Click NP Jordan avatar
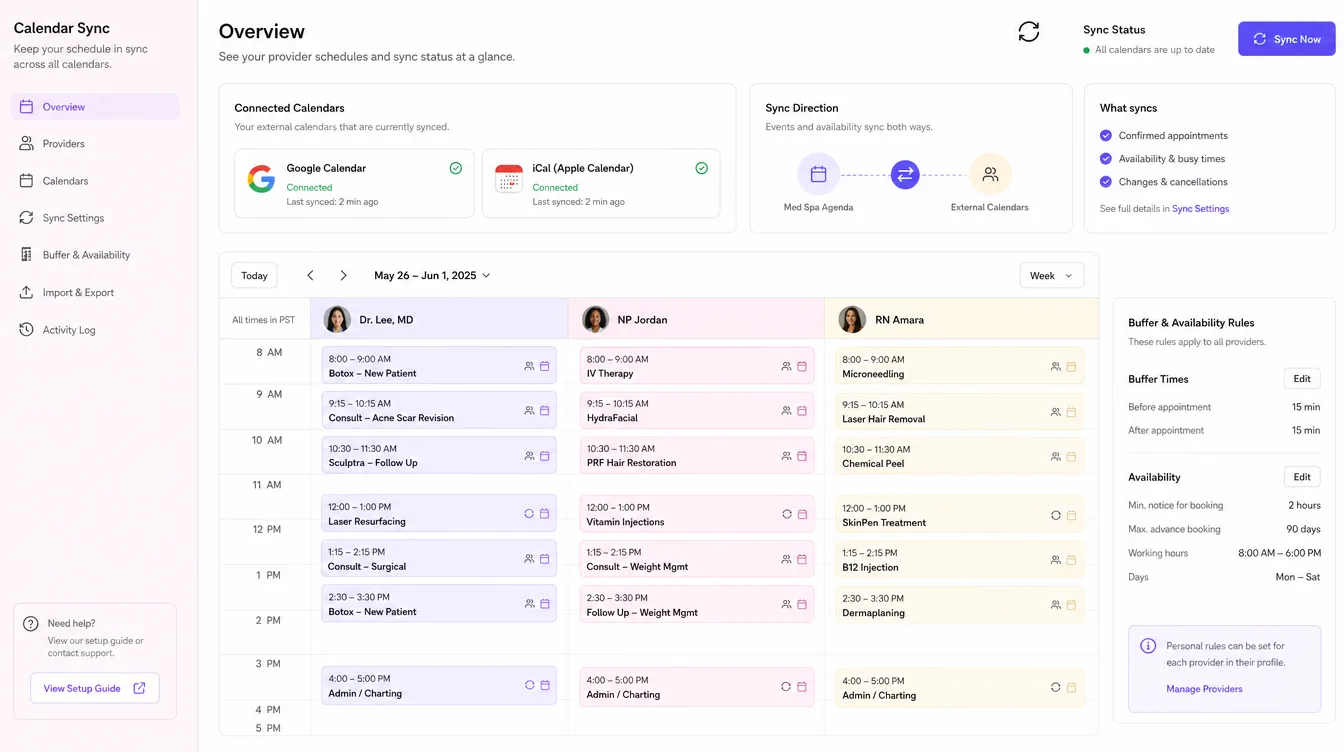 pyautogui.click(x=595, y=319)
